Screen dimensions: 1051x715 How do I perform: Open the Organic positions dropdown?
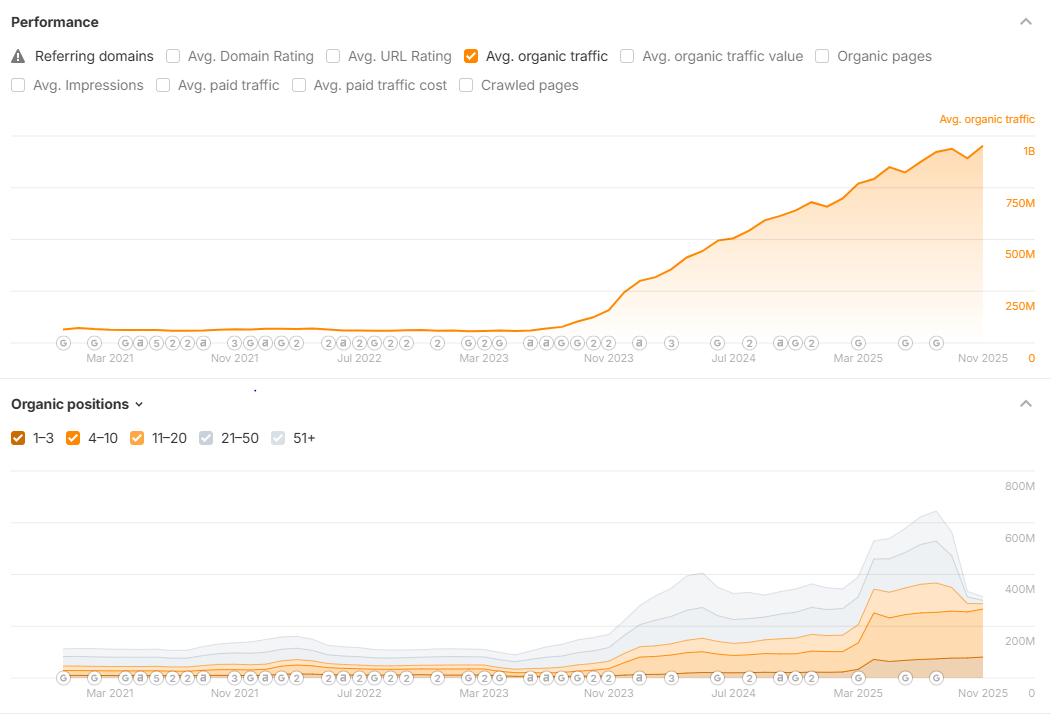click(77, 404)
